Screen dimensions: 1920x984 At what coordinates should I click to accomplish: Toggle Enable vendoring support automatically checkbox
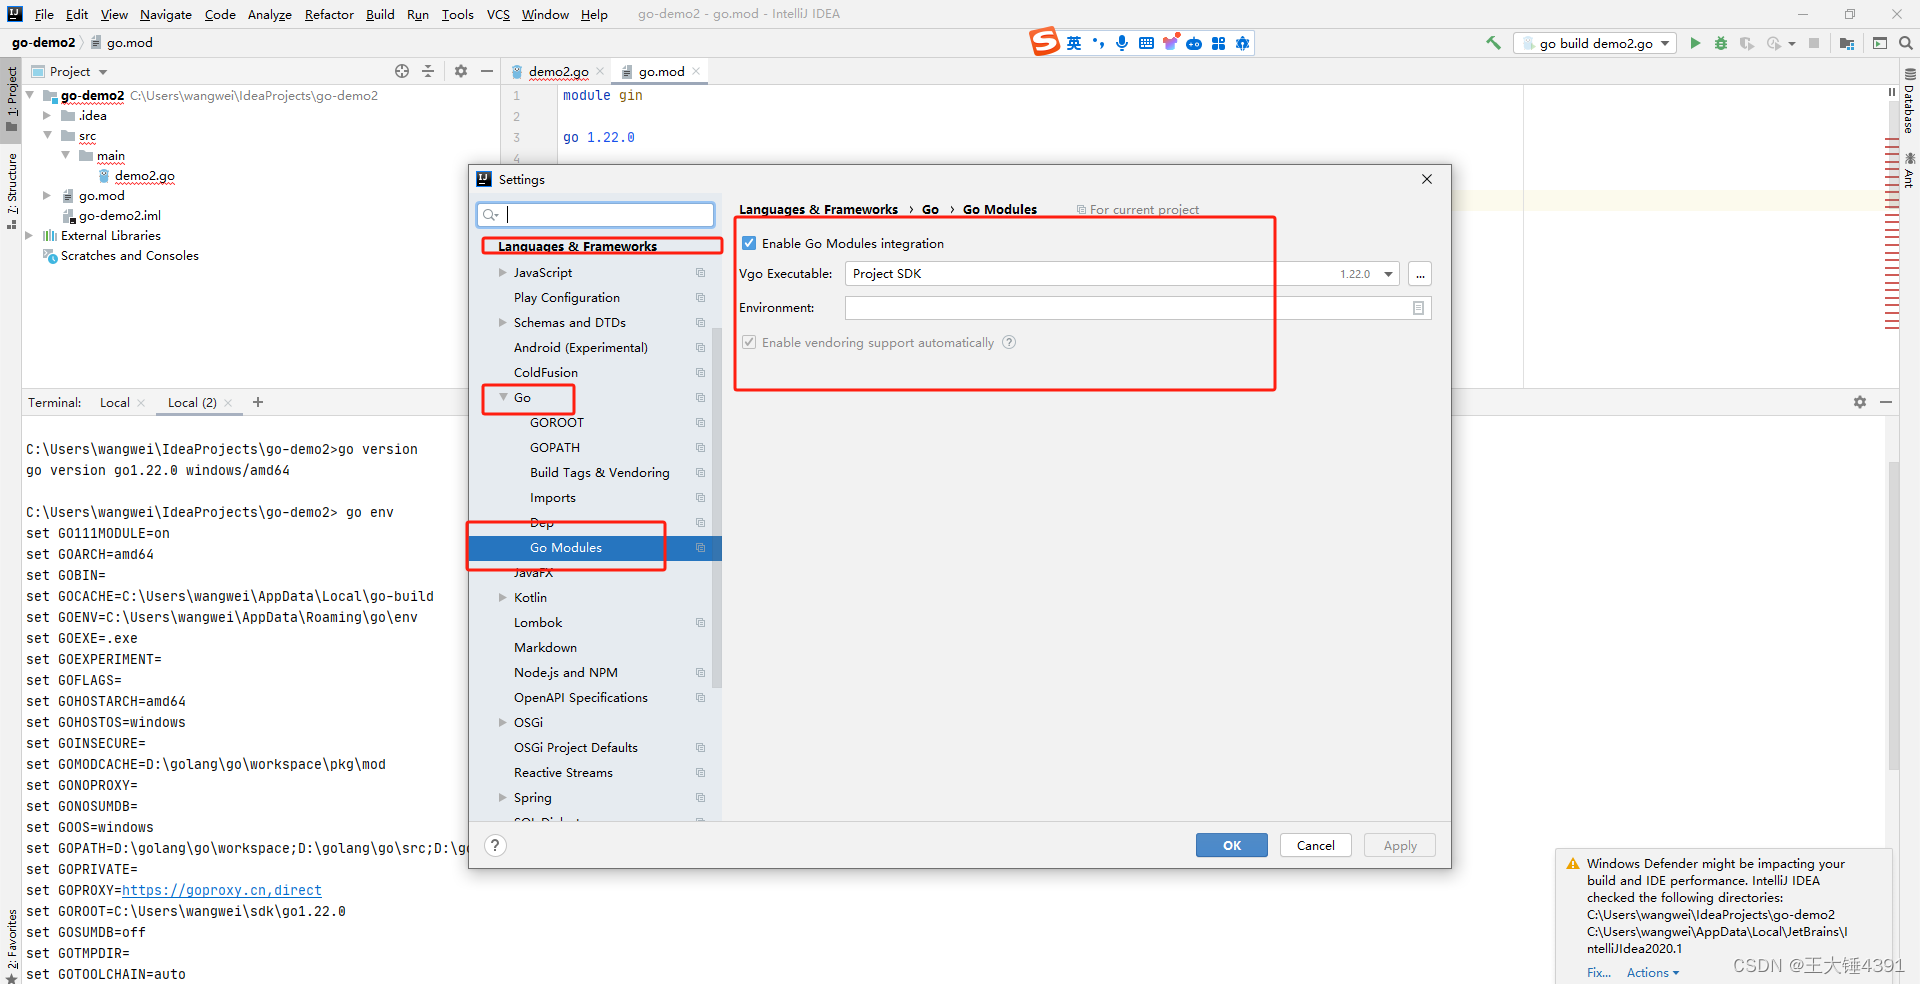click(x=749, y=342)
